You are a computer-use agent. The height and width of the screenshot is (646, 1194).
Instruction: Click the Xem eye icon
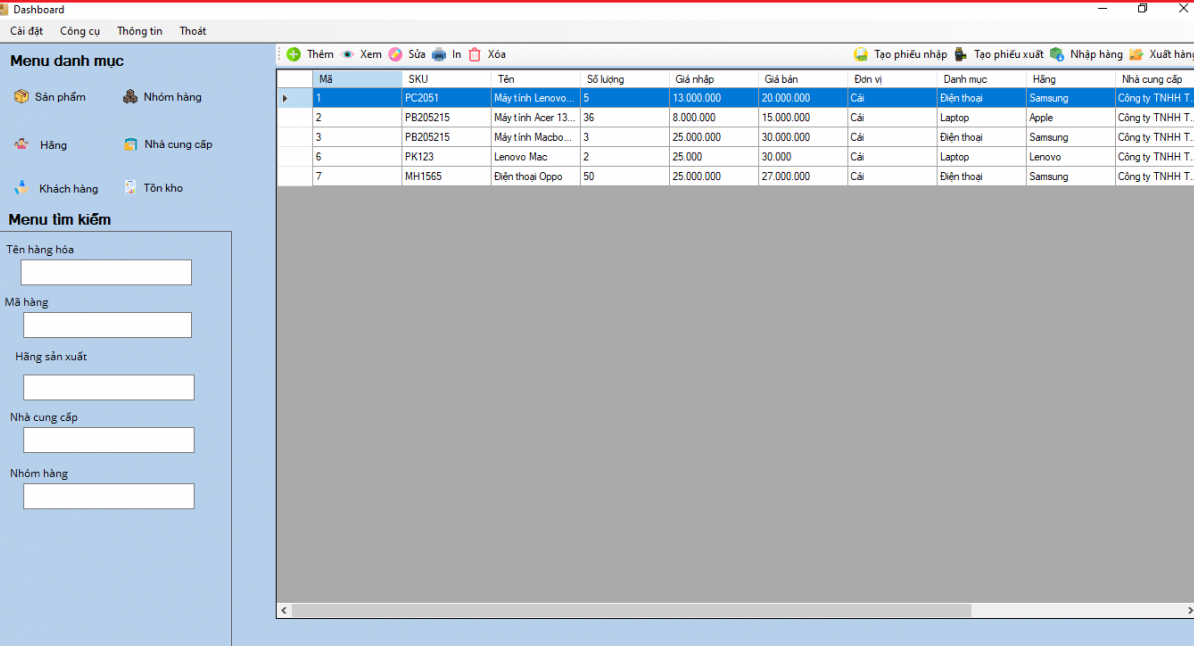[348, 54]
